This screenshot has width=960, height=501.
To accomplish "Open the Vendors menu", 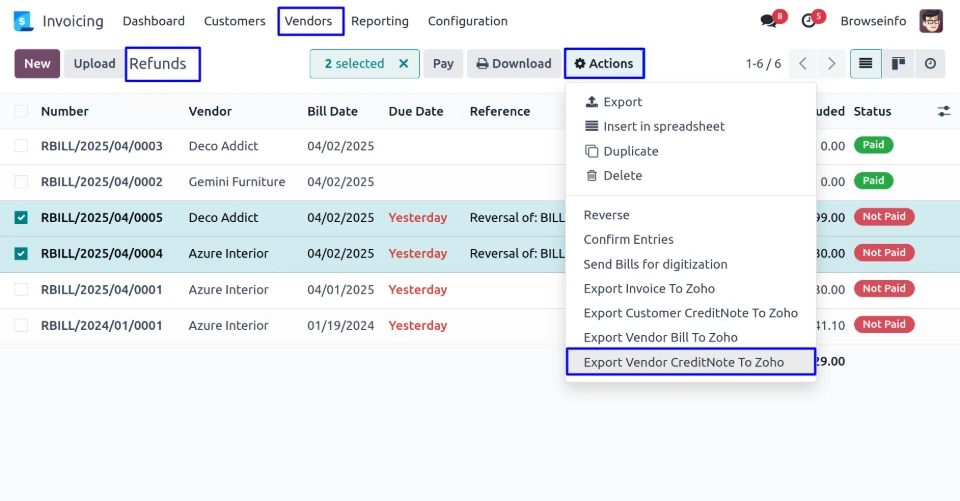I will [308, 21].
